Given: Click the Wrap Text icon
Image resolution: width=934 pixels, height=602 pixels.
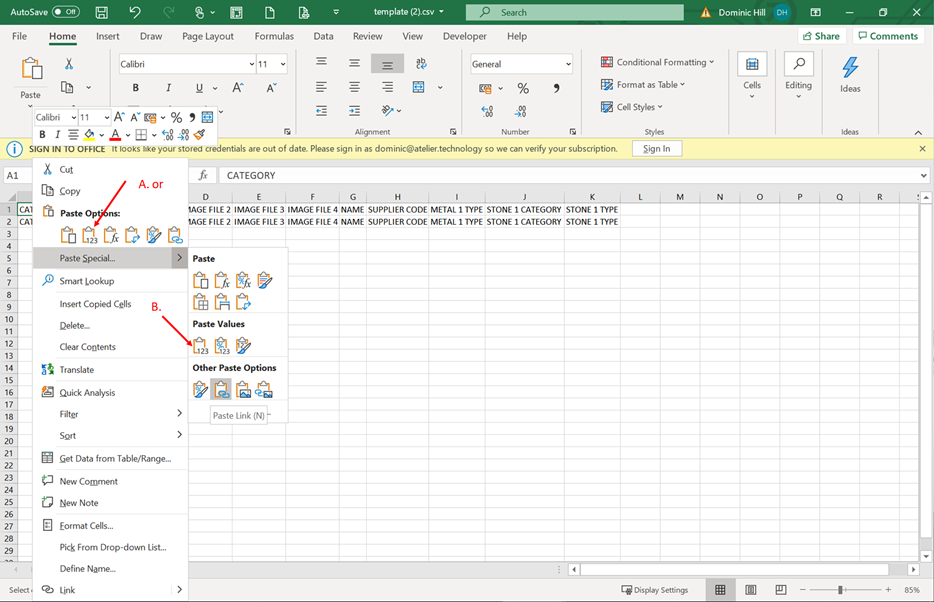Looking at the screenshot, I should pos(421,63).
